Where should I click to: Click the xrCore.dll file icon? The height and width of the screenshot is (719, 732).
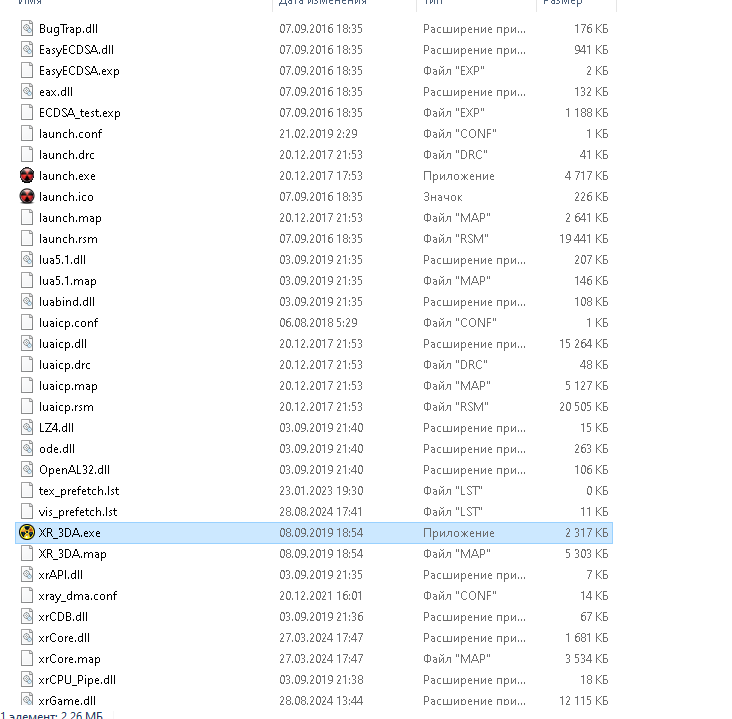27,638
